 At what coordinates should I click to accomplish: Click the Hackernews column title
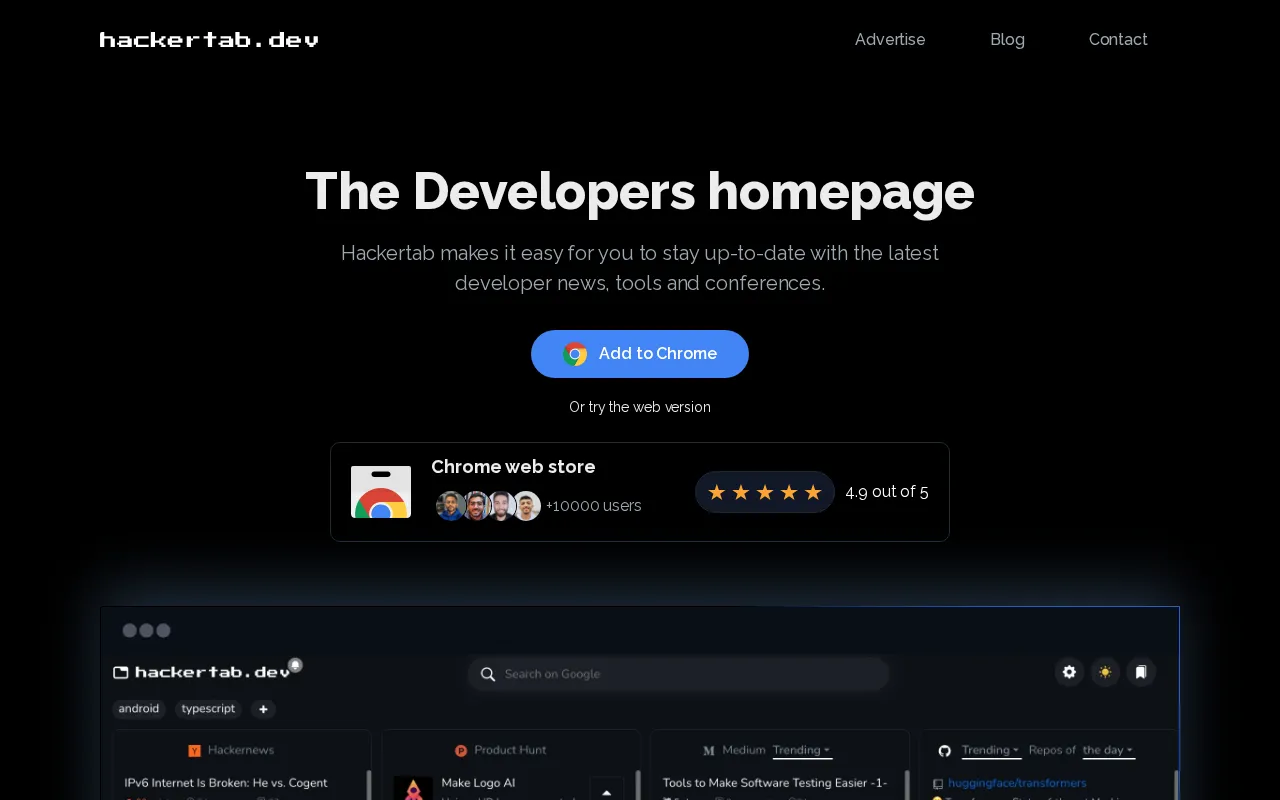(241, 750)
